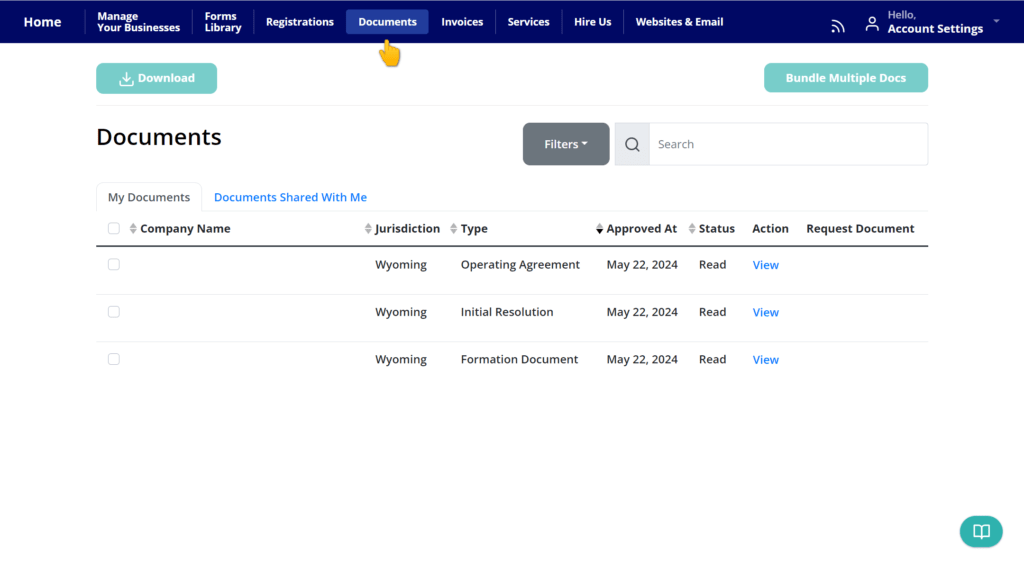Open Manage Your Businesses menu

138,22
